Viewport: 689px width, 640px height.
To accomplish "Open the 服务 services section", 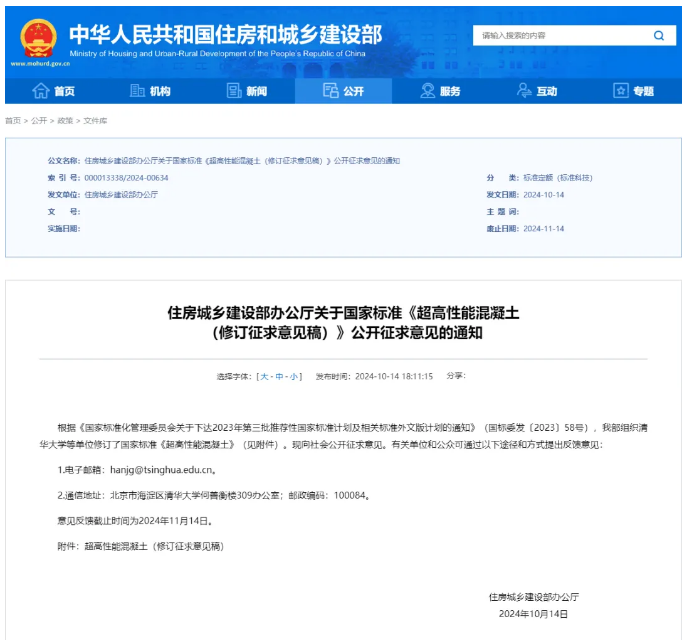I will click(440, 91).
